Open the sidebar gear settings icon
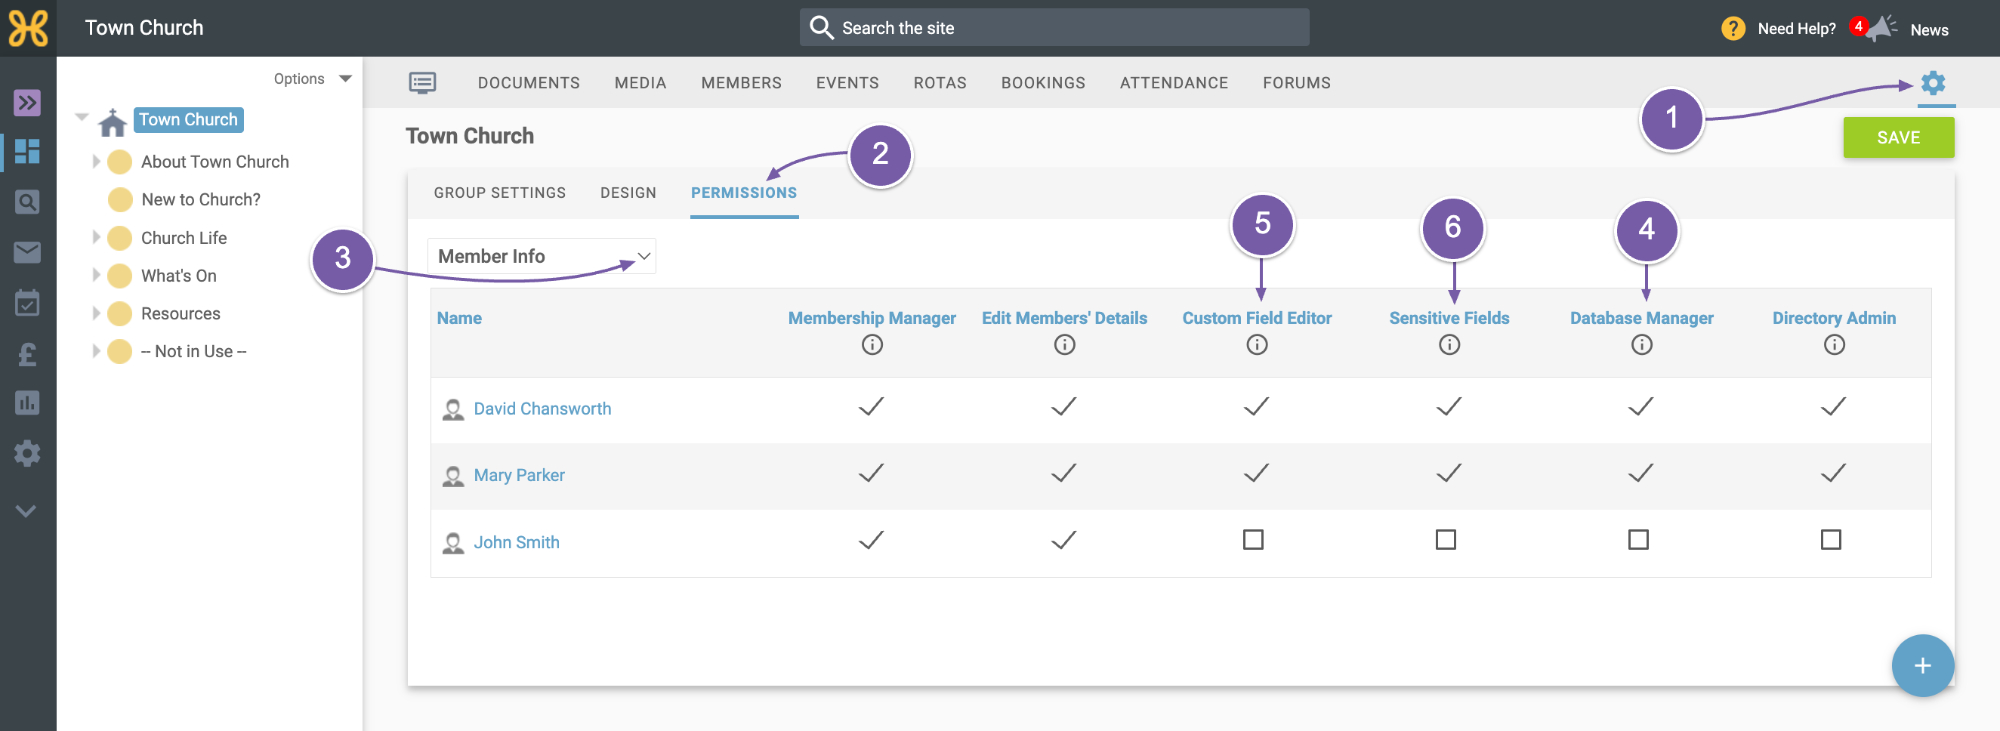Screen dimensions: 2000x731 tap(27, 453)
